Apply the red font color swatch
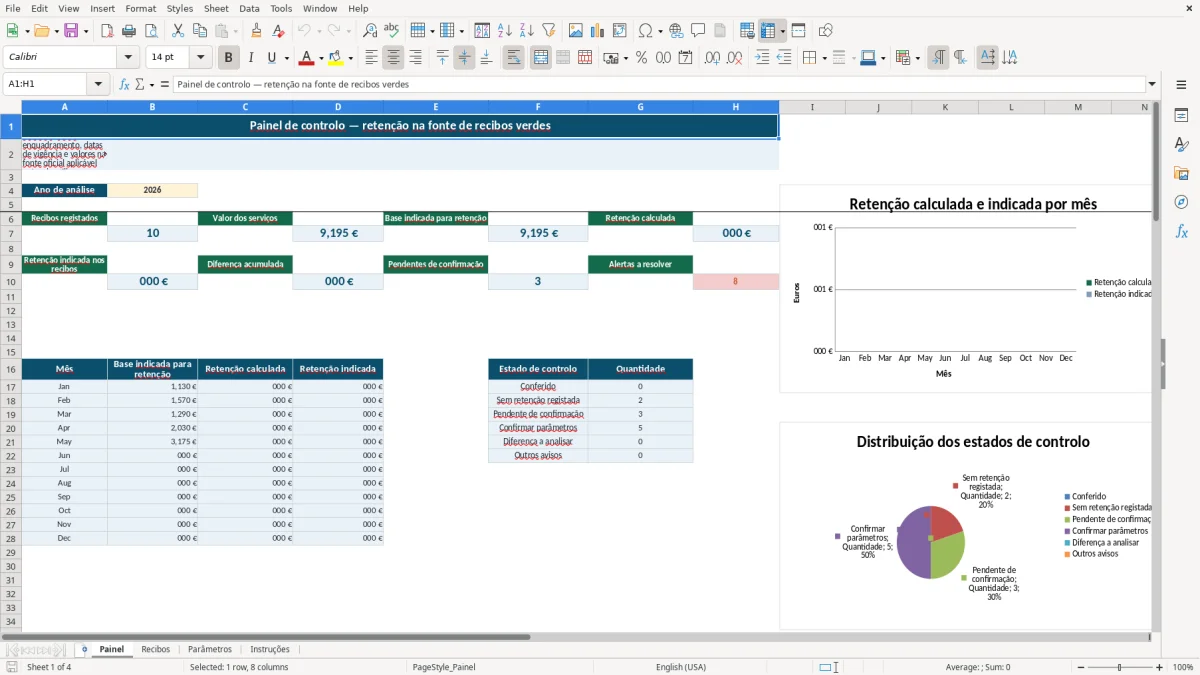 click(306, 58)
